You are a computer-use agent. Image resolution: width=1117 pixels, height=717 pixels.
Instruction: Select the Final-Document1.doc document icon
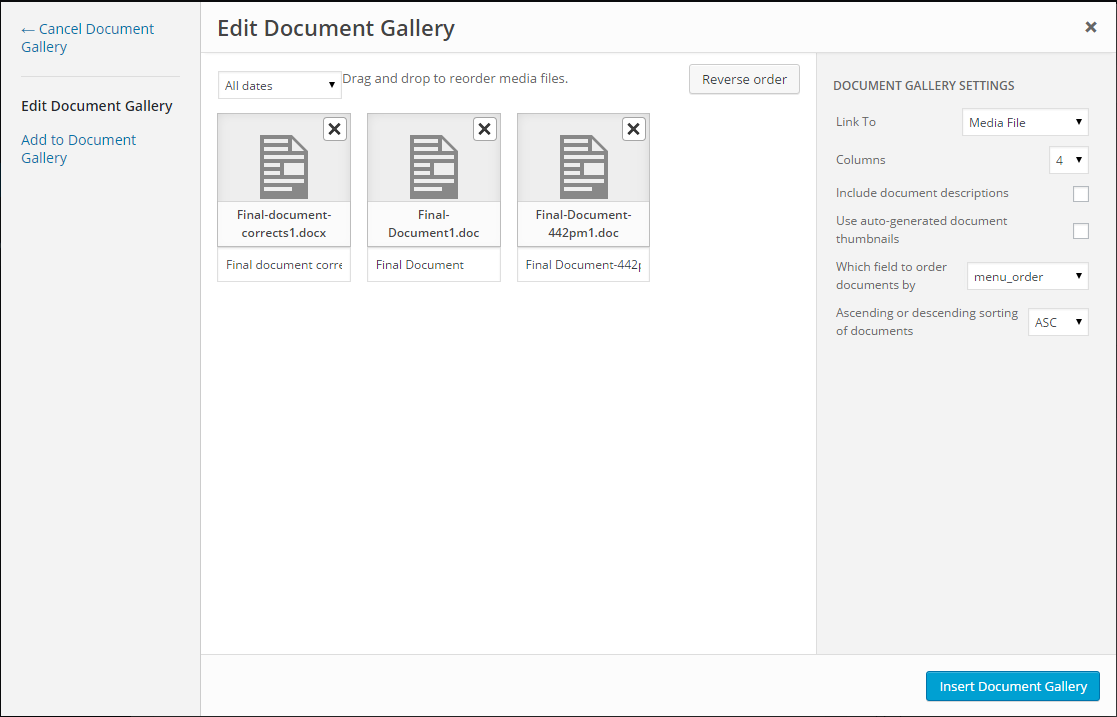click(434, 167)
